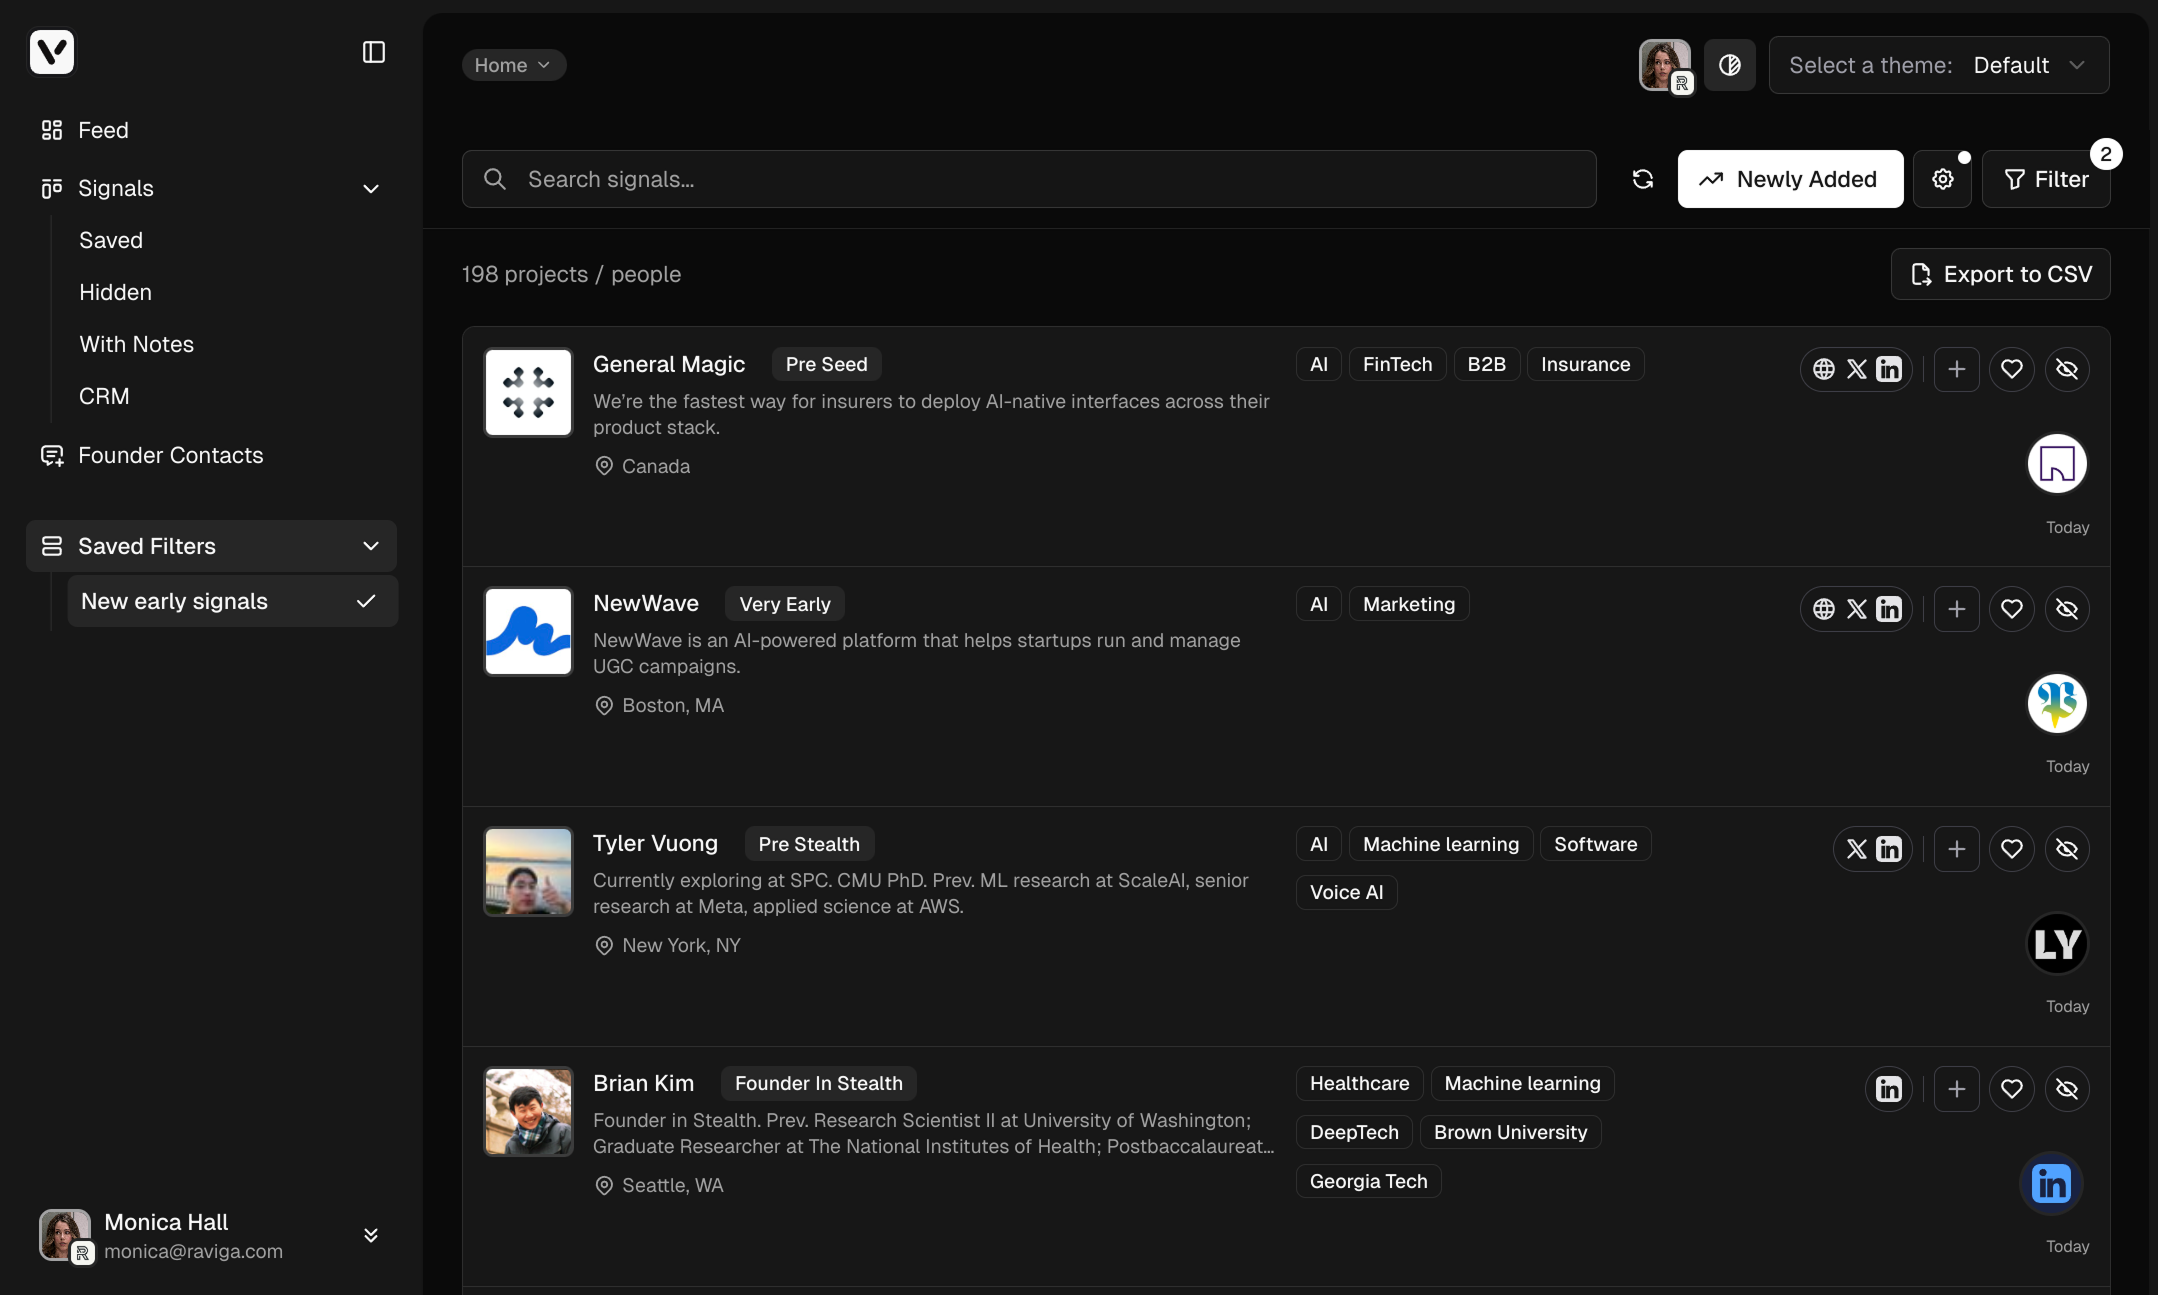Open the Filter button
Viewport: 2158px width, 1295px height.
2046,179
